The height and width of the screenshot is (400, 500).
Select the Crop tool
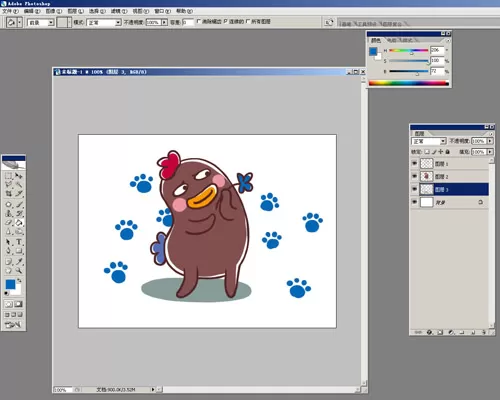tap(9, 193)
